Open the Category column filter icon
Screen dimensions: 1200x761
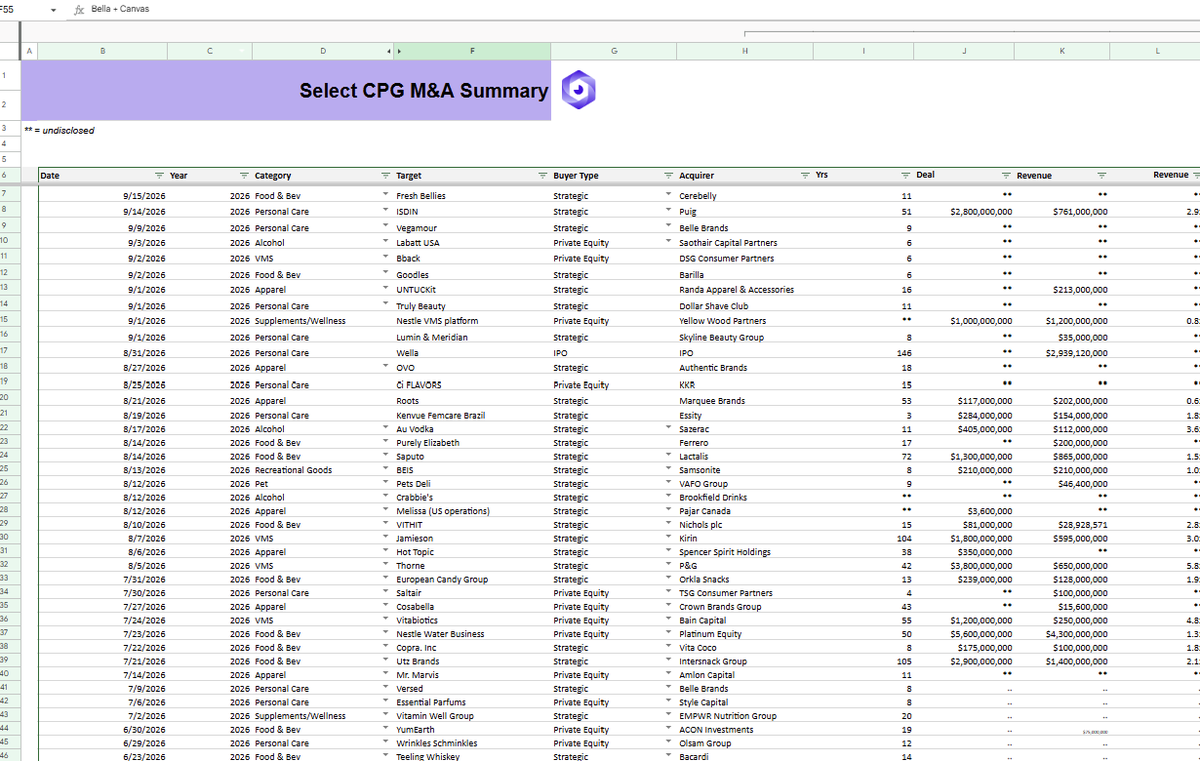(x=387, y=176)
